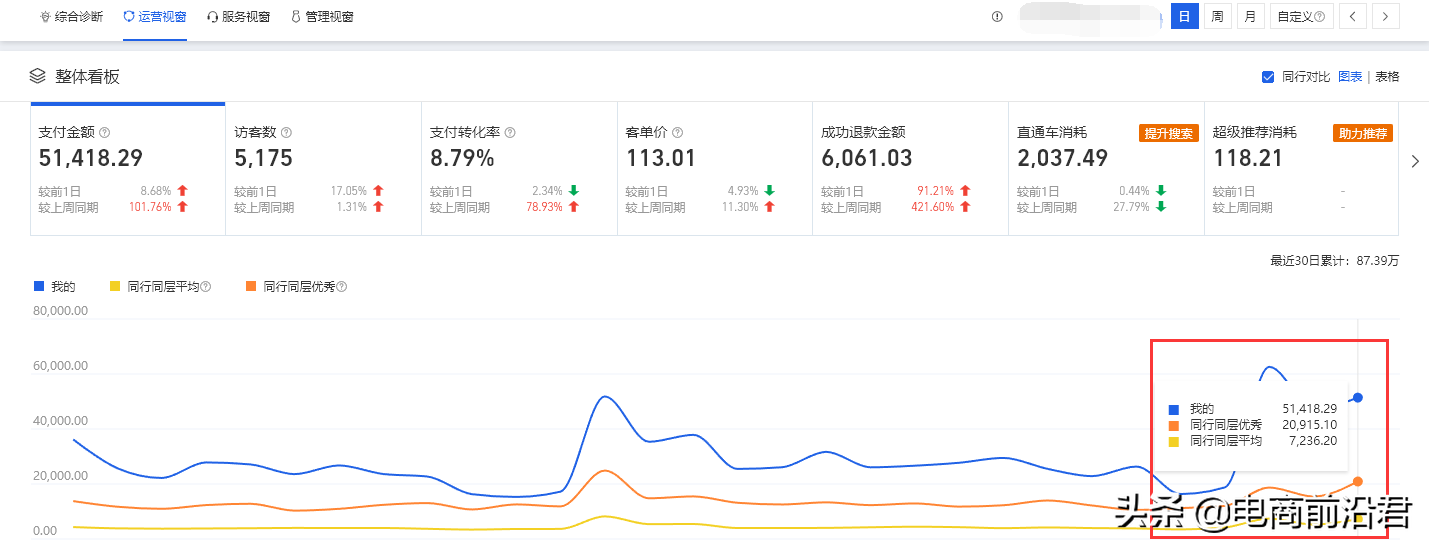Select the 日 day granularity button
Screen dimensions: 1429x547
tap(1184, 17)
